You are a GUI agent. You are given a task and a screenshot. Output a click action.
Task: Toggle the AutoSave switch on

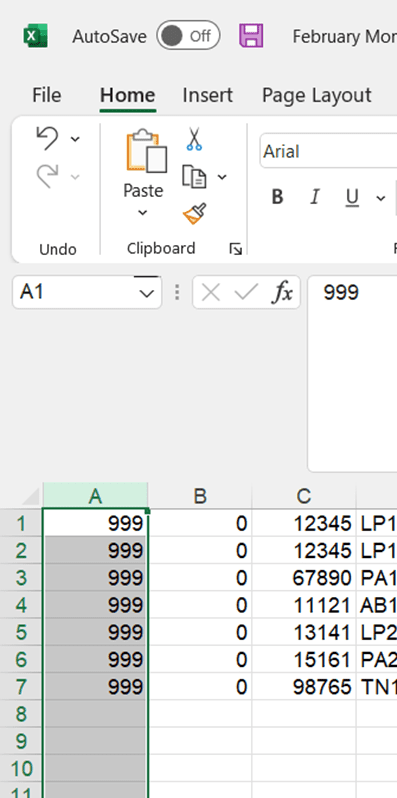coord(188,36)
